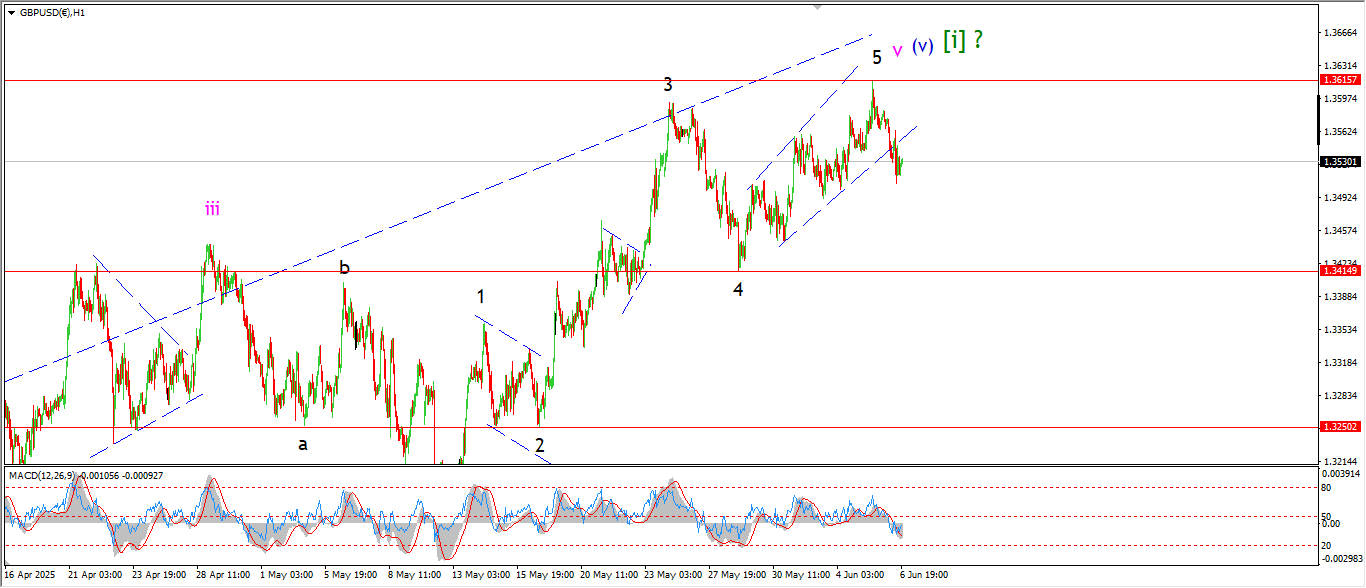Click the red 1.34149 price tag
This screenshot has height=588, width=1366.
(1339, 271)
